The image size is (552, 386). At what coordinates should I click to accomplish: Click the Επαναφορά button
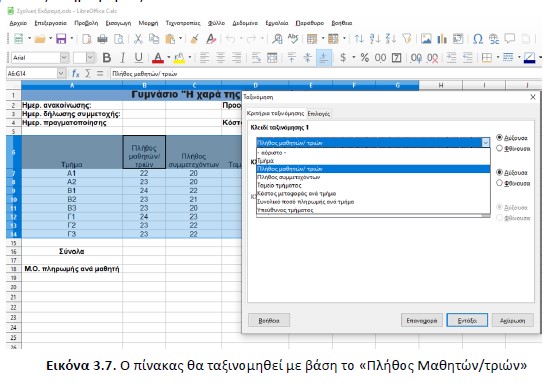click(x=422, y=320)
